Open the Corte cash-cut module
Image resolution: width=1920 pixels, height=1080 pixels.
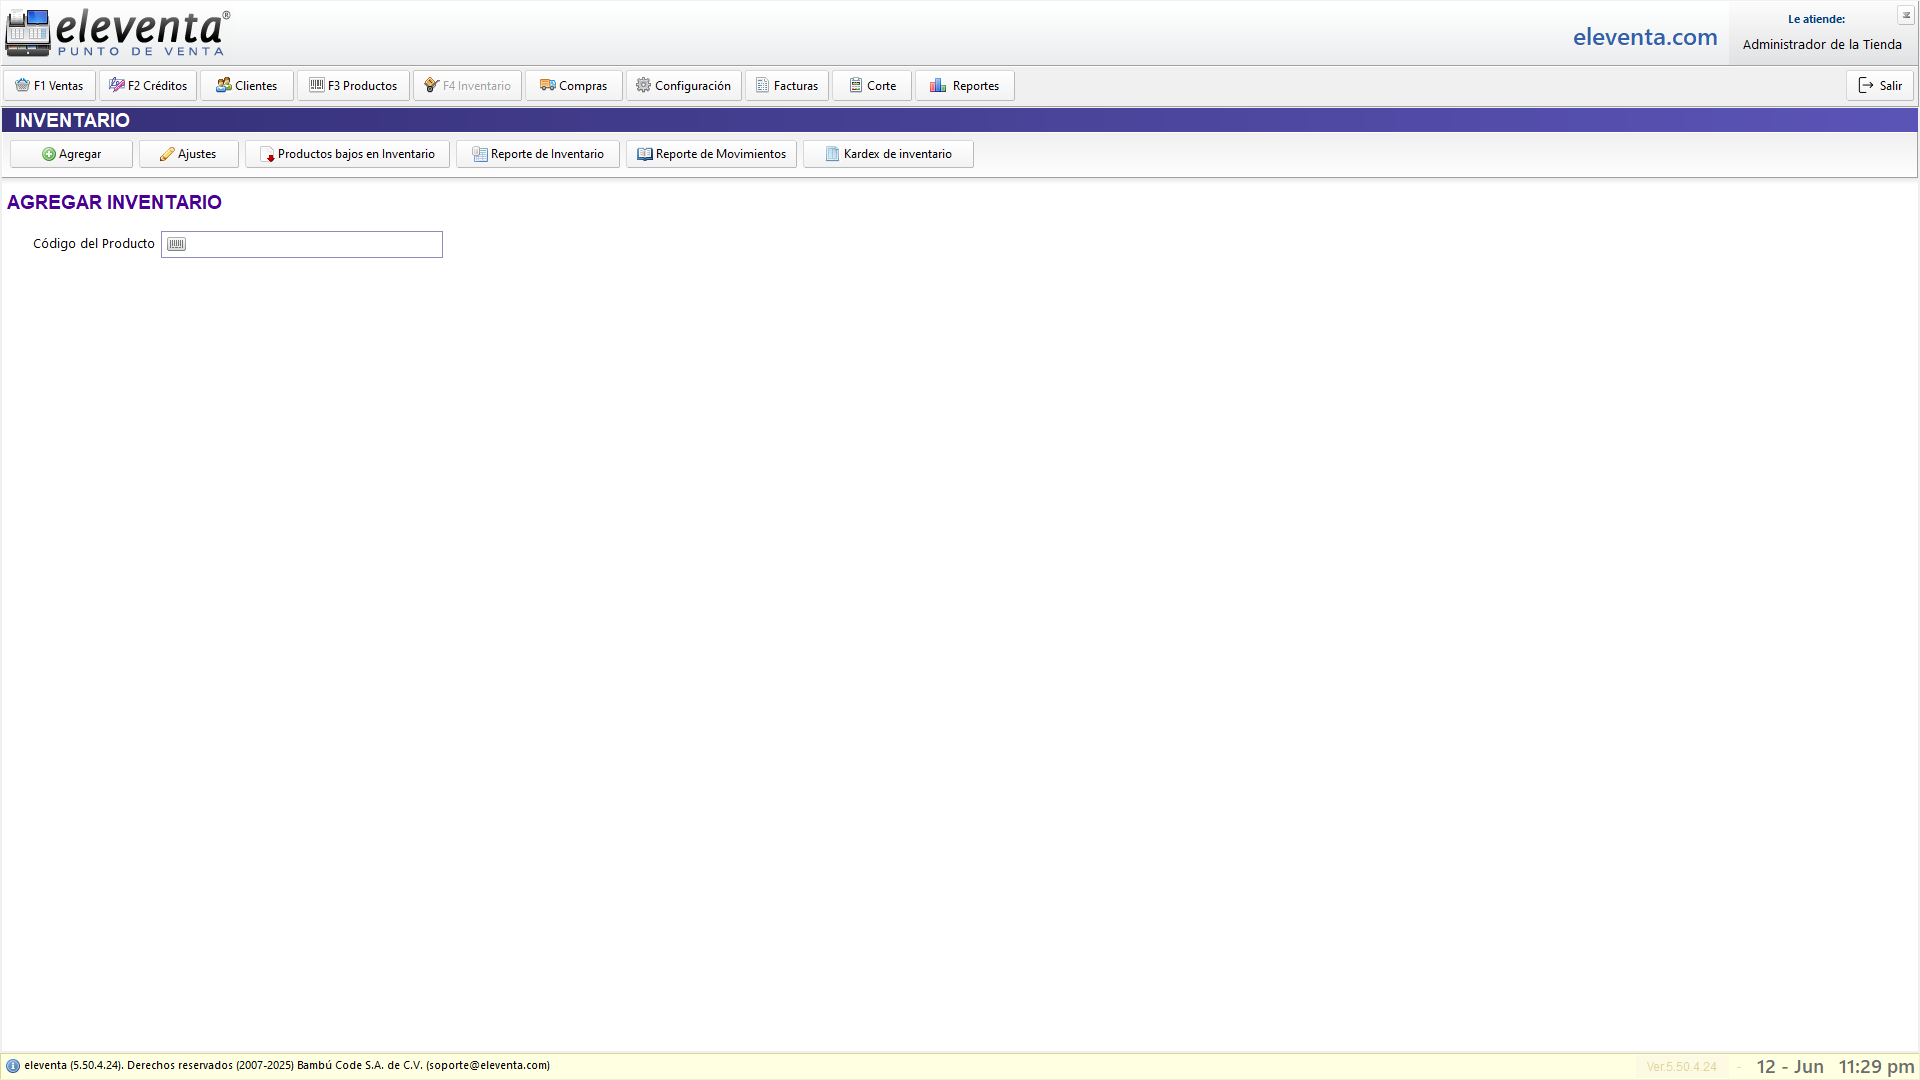pyautogui.click(x=872, y=86)
